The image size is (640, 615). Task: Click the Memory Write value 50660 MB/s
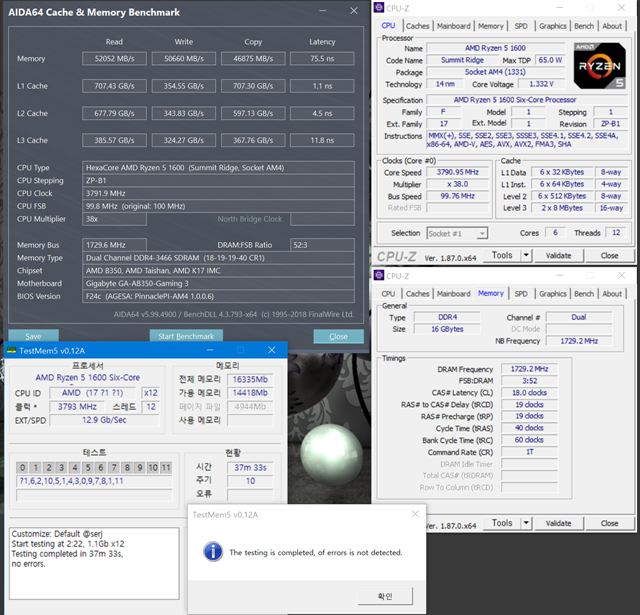pos(184,59)
